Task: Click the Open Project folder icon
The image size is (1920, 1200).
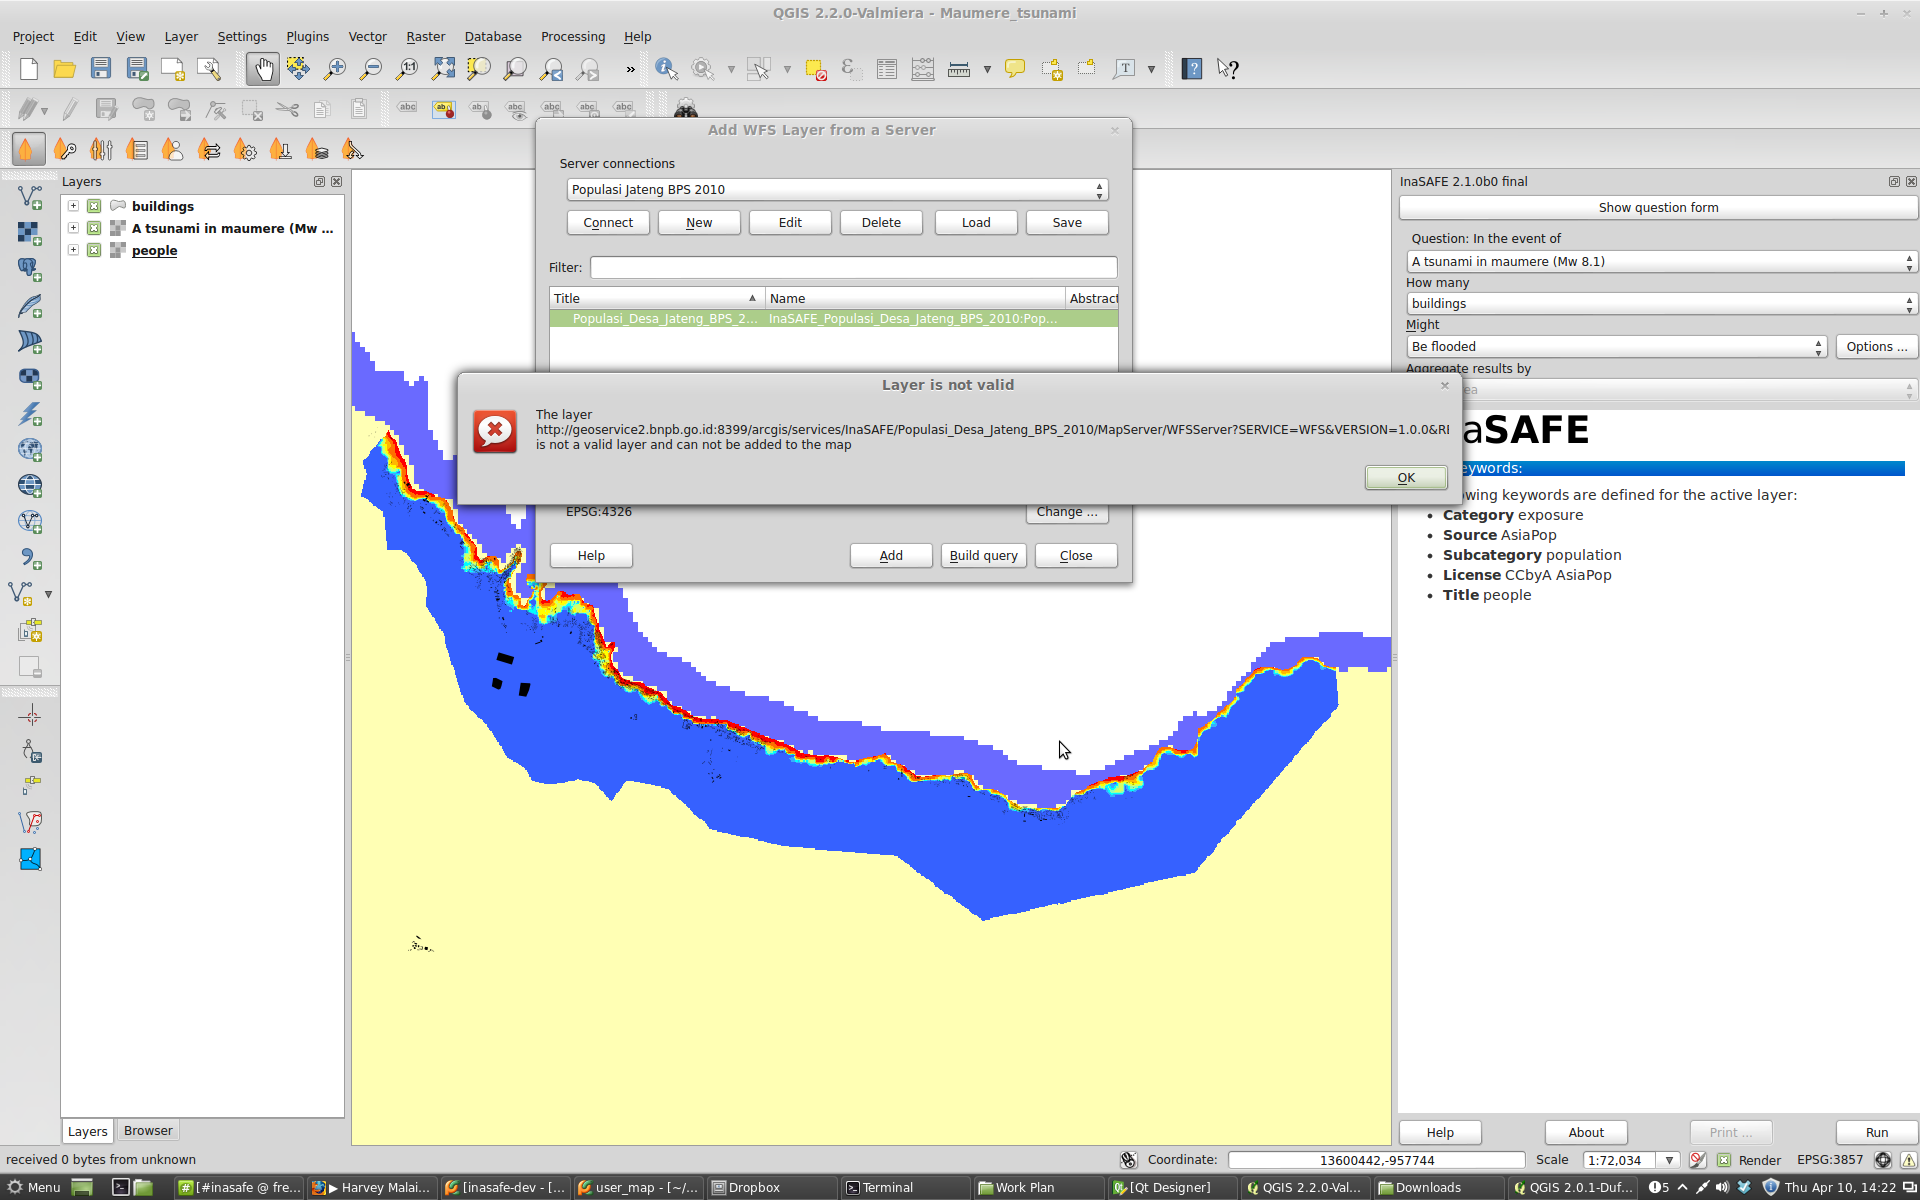Action: tap(64, 69)
